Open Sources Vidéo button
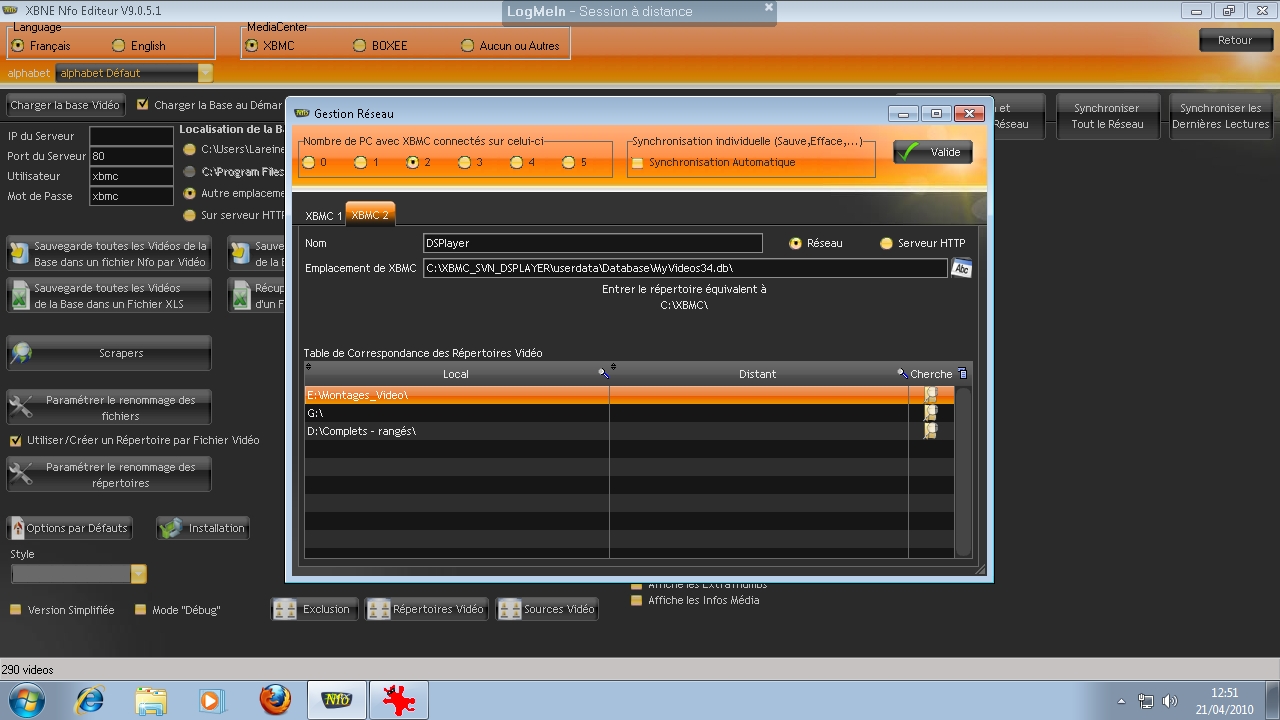Viewport: 1280px width, 720px height. [x=547, y=609]
